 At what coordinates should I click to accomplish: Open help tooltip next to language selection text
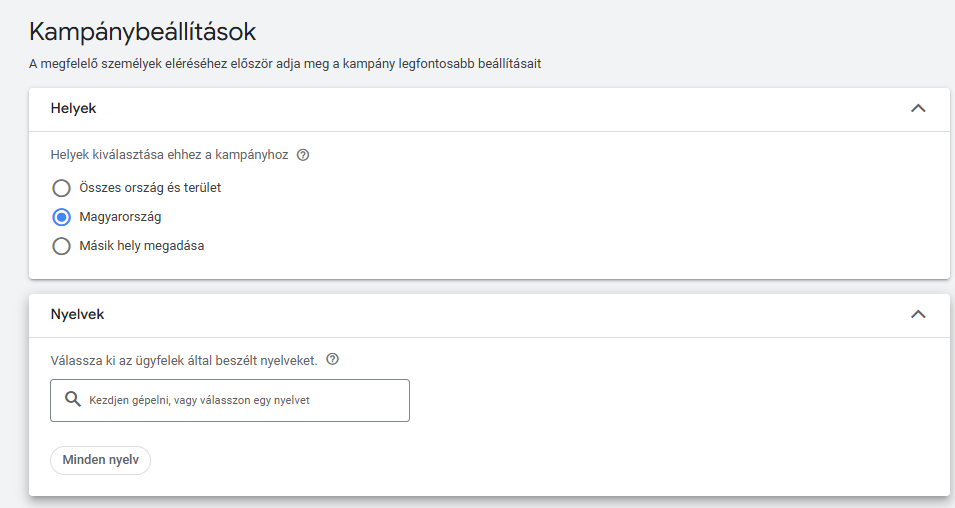click(x=333, y=360)
